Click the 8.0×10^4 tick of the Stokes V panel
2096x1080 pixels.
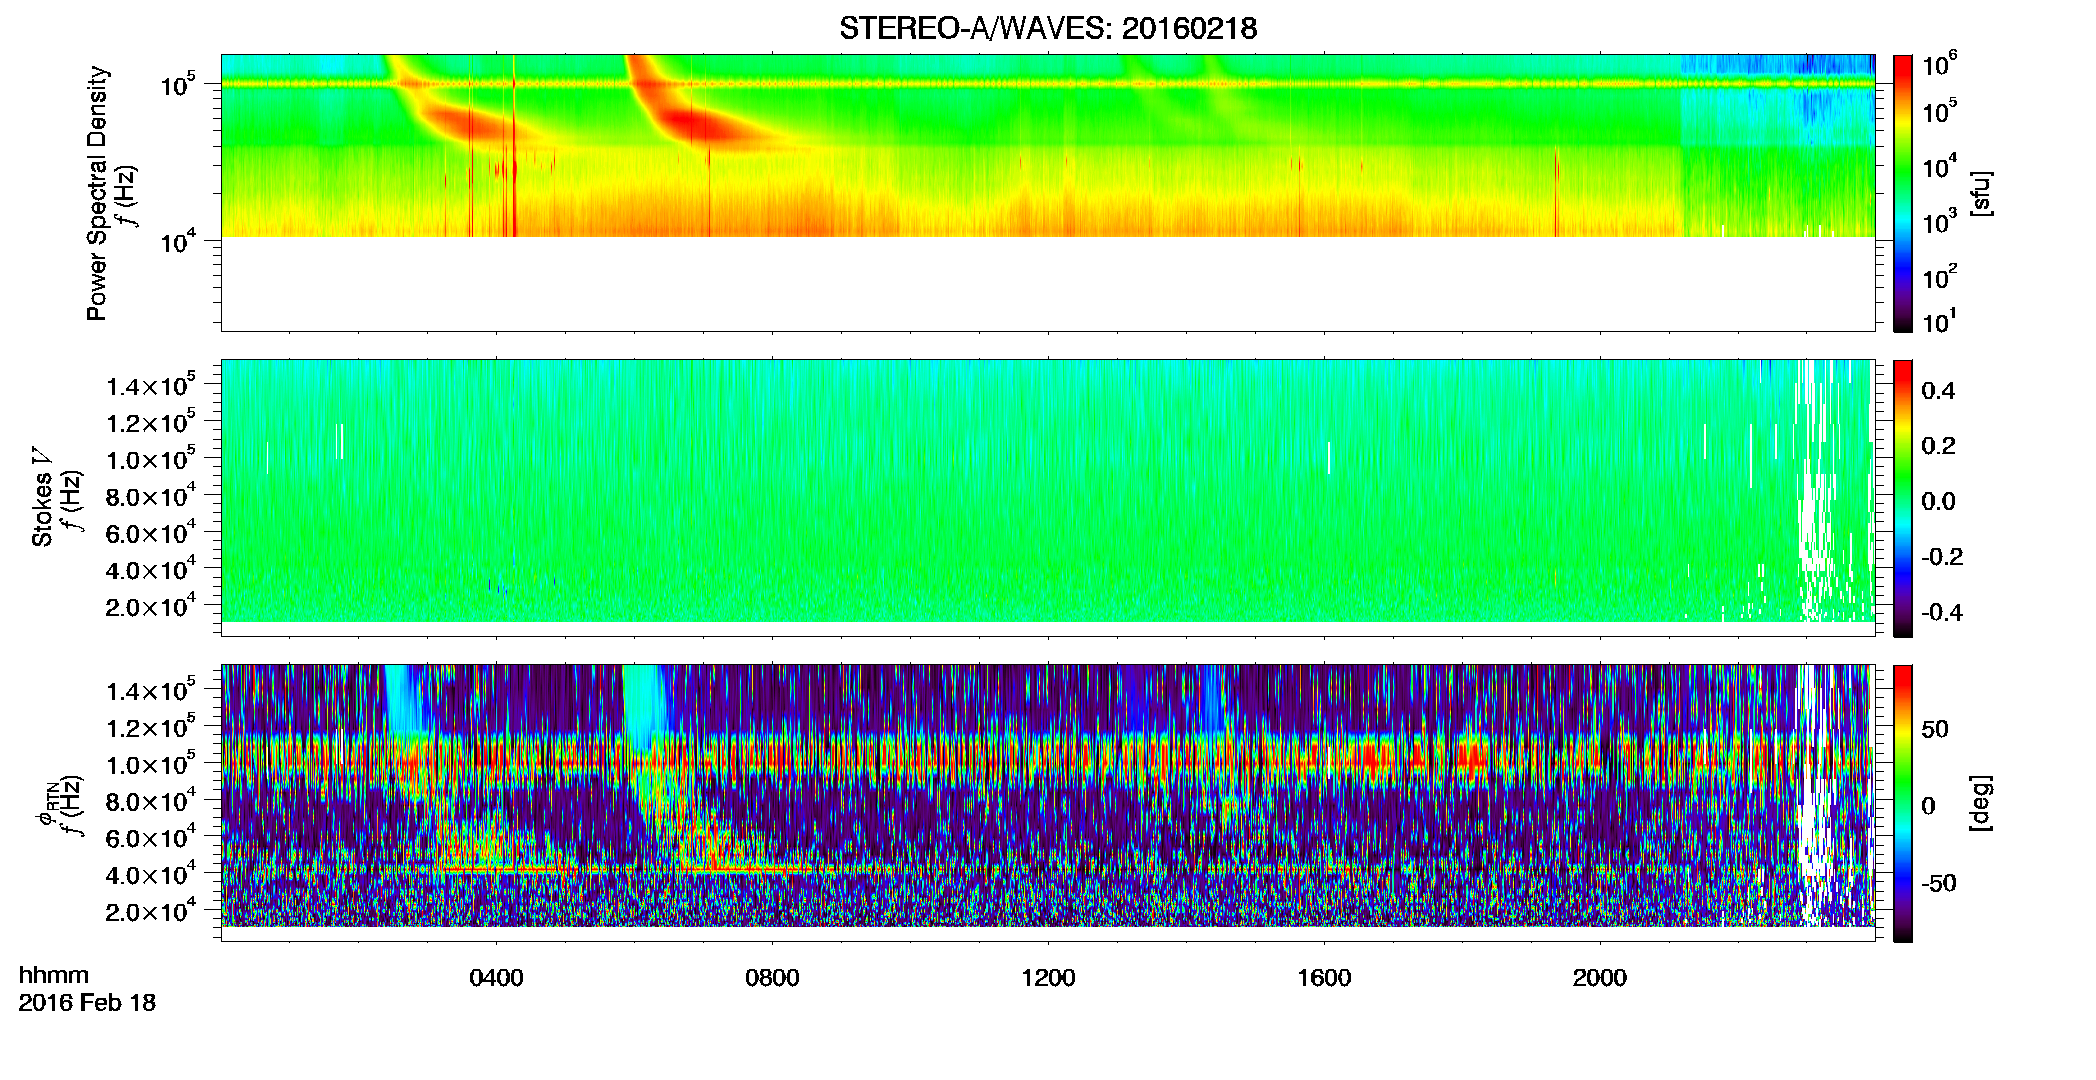point(151,496)
